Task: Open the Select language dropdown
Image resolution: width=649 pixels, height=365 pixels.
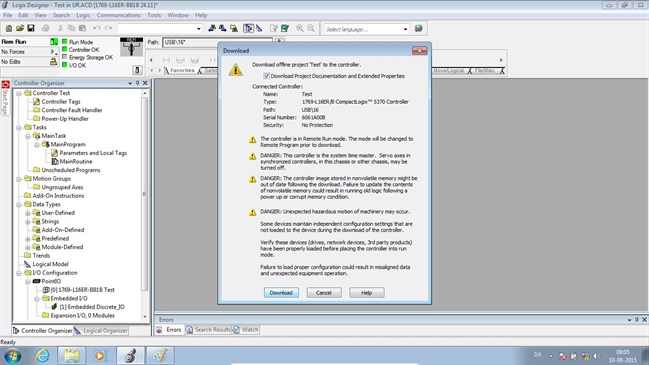Action: (405, 29)
